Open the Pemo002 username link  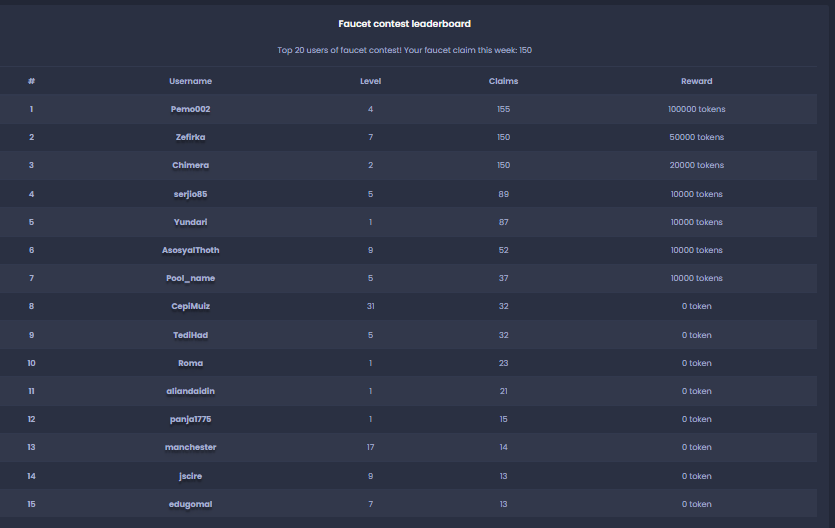pos(190,109)
